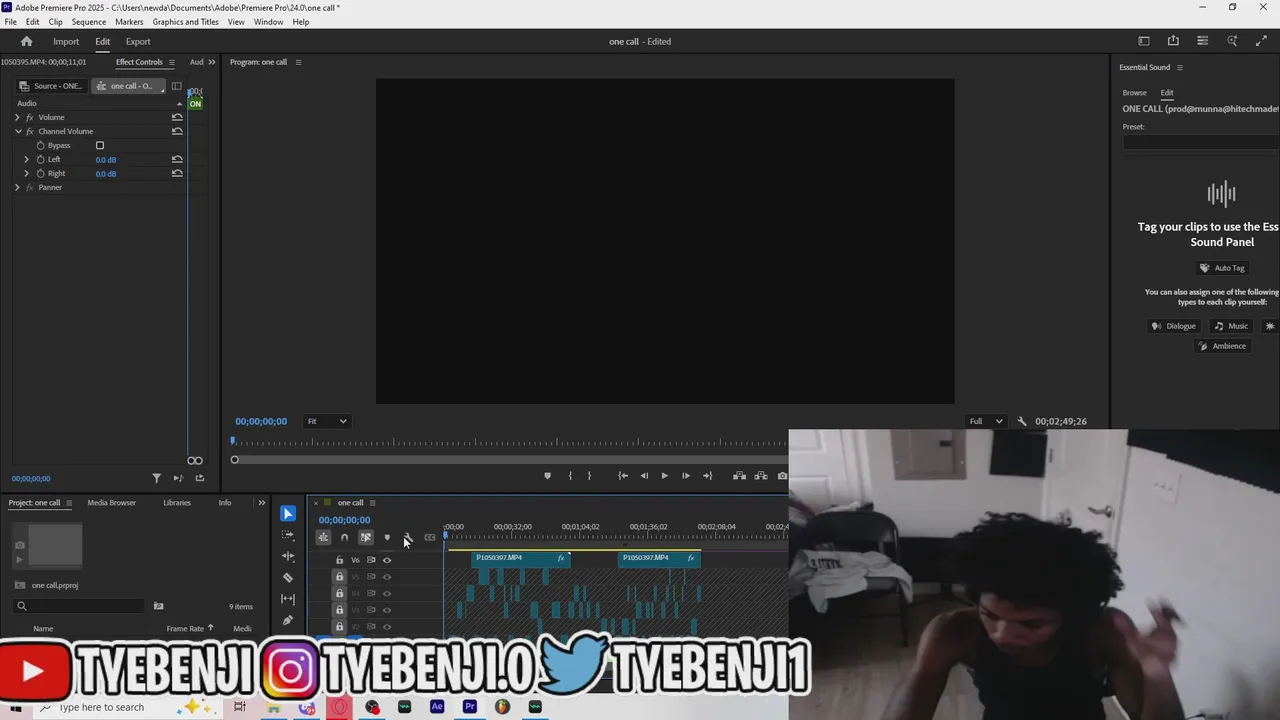
Task: Toggle stopwatch for Left channel
Action: pyautogui.click(x=40, y=159)
